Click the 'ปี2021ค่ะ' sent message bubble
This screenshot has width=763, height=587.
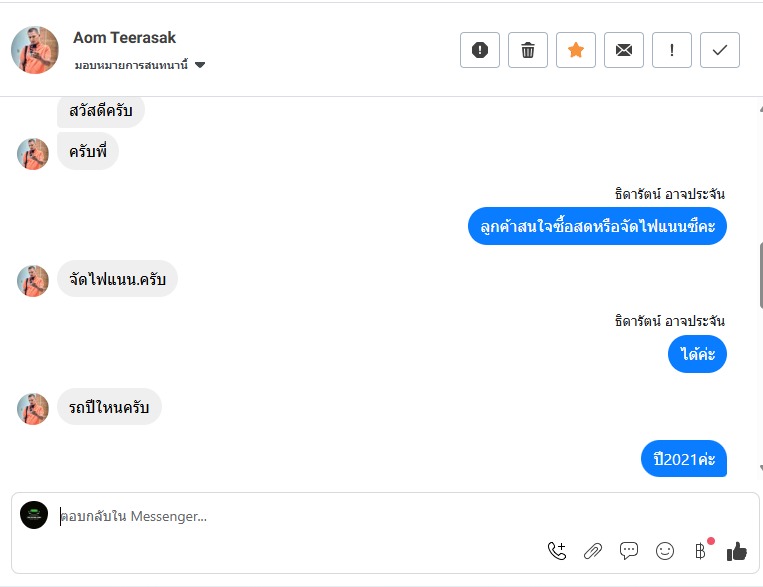[x=684, y=459]
